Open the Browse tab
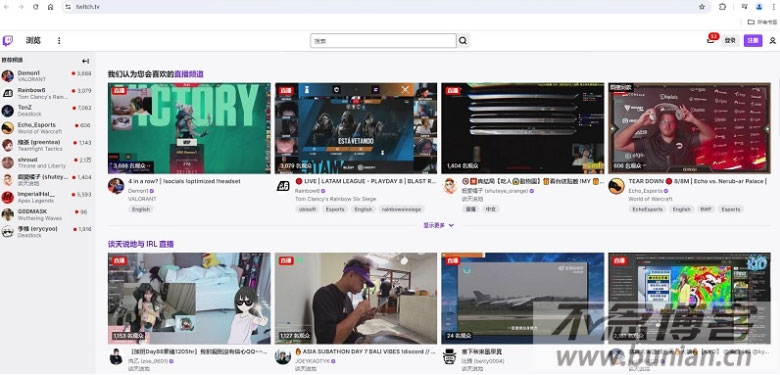This screenshot has height=375, width=780. point(33,41)
